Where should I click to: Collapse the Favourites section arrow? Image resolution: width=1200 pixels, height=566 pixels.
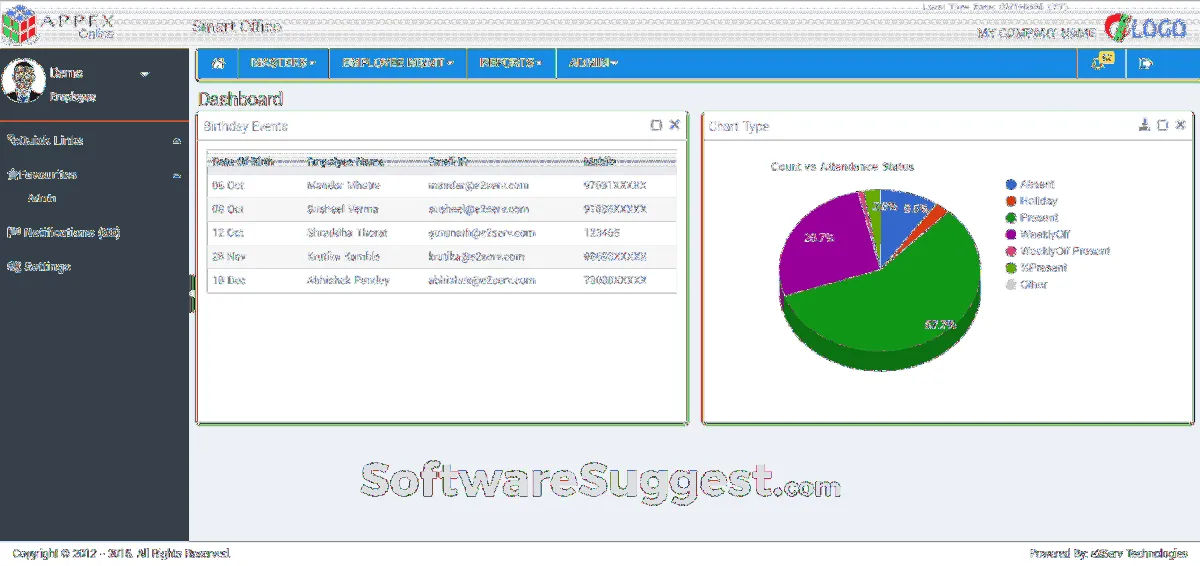(177, 175)
